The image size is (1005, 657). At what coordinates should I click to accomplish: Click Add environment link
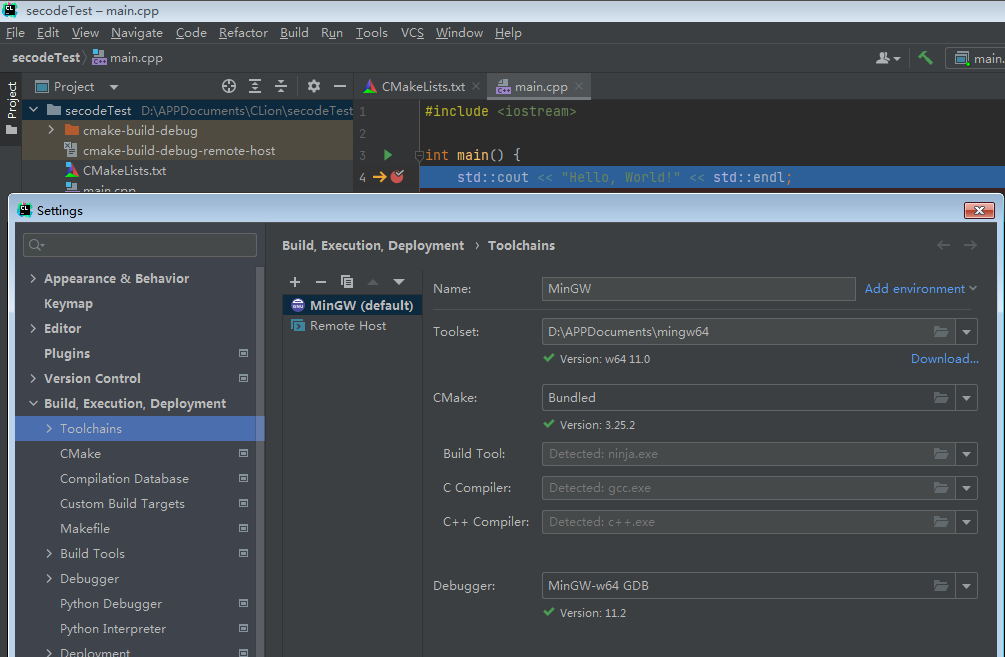coord(920,288)
